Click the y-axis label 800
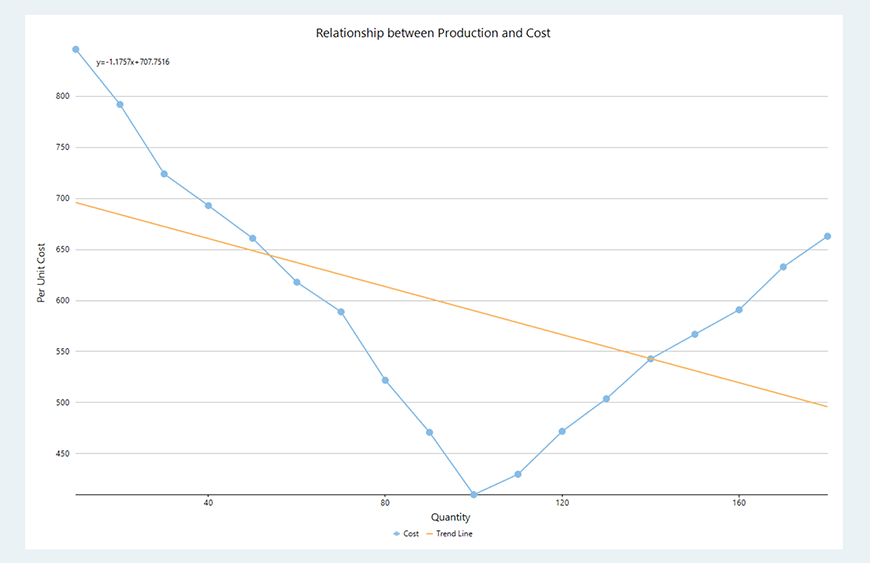Image resolution: width=870 pixels, height=563 pixels. (x=63, y=96)
